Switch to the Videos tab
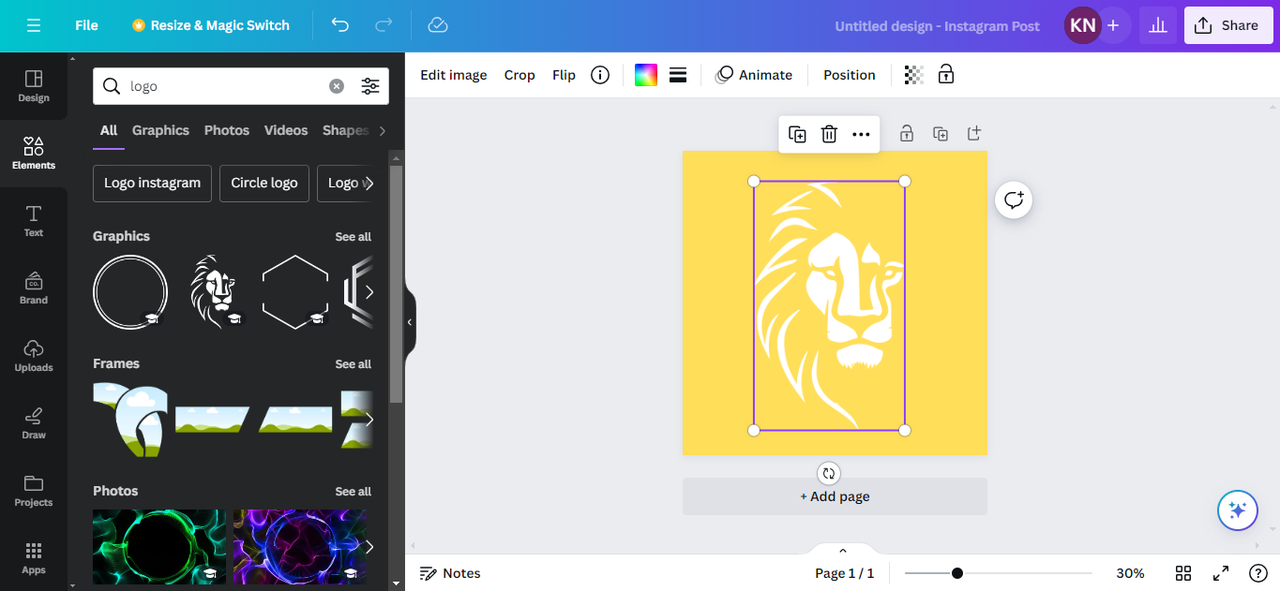The height and width of the screenshot is (591, 1280). pyautogui.click(x=286, y=130)
